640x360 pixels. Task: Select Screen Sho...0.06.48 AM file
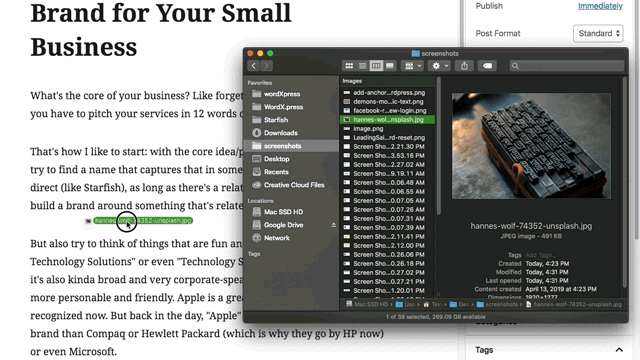(387, 182)
